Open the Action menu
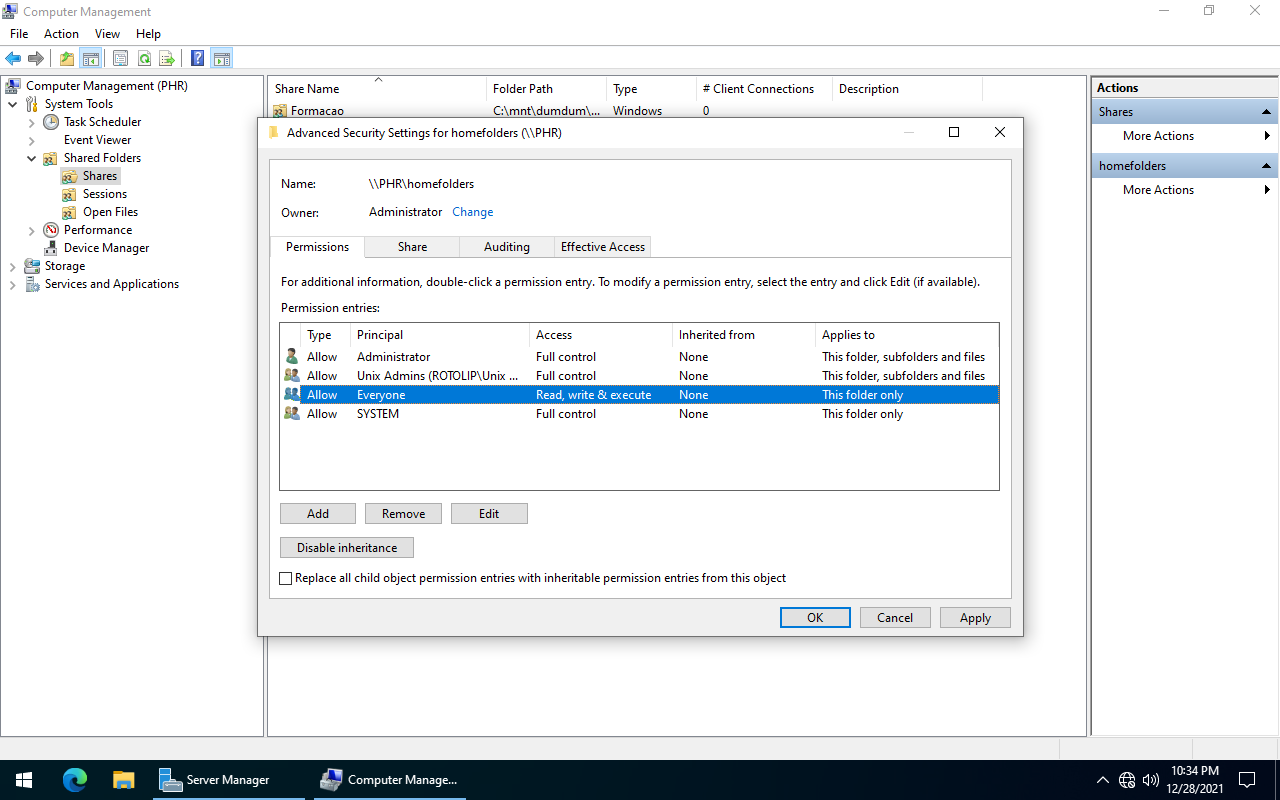The height and width of the screenshot is (800, 1280). coord(61,34)
